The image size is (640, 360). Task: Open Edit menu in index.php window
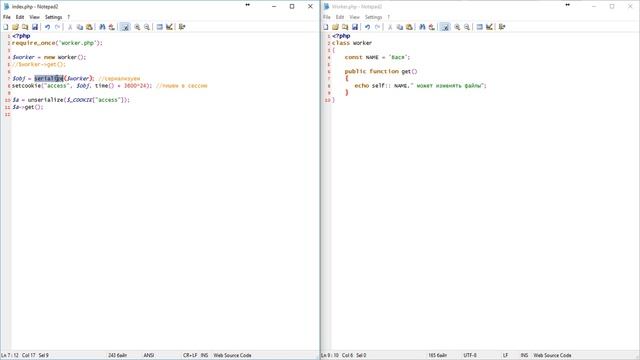tap(20, 17)
